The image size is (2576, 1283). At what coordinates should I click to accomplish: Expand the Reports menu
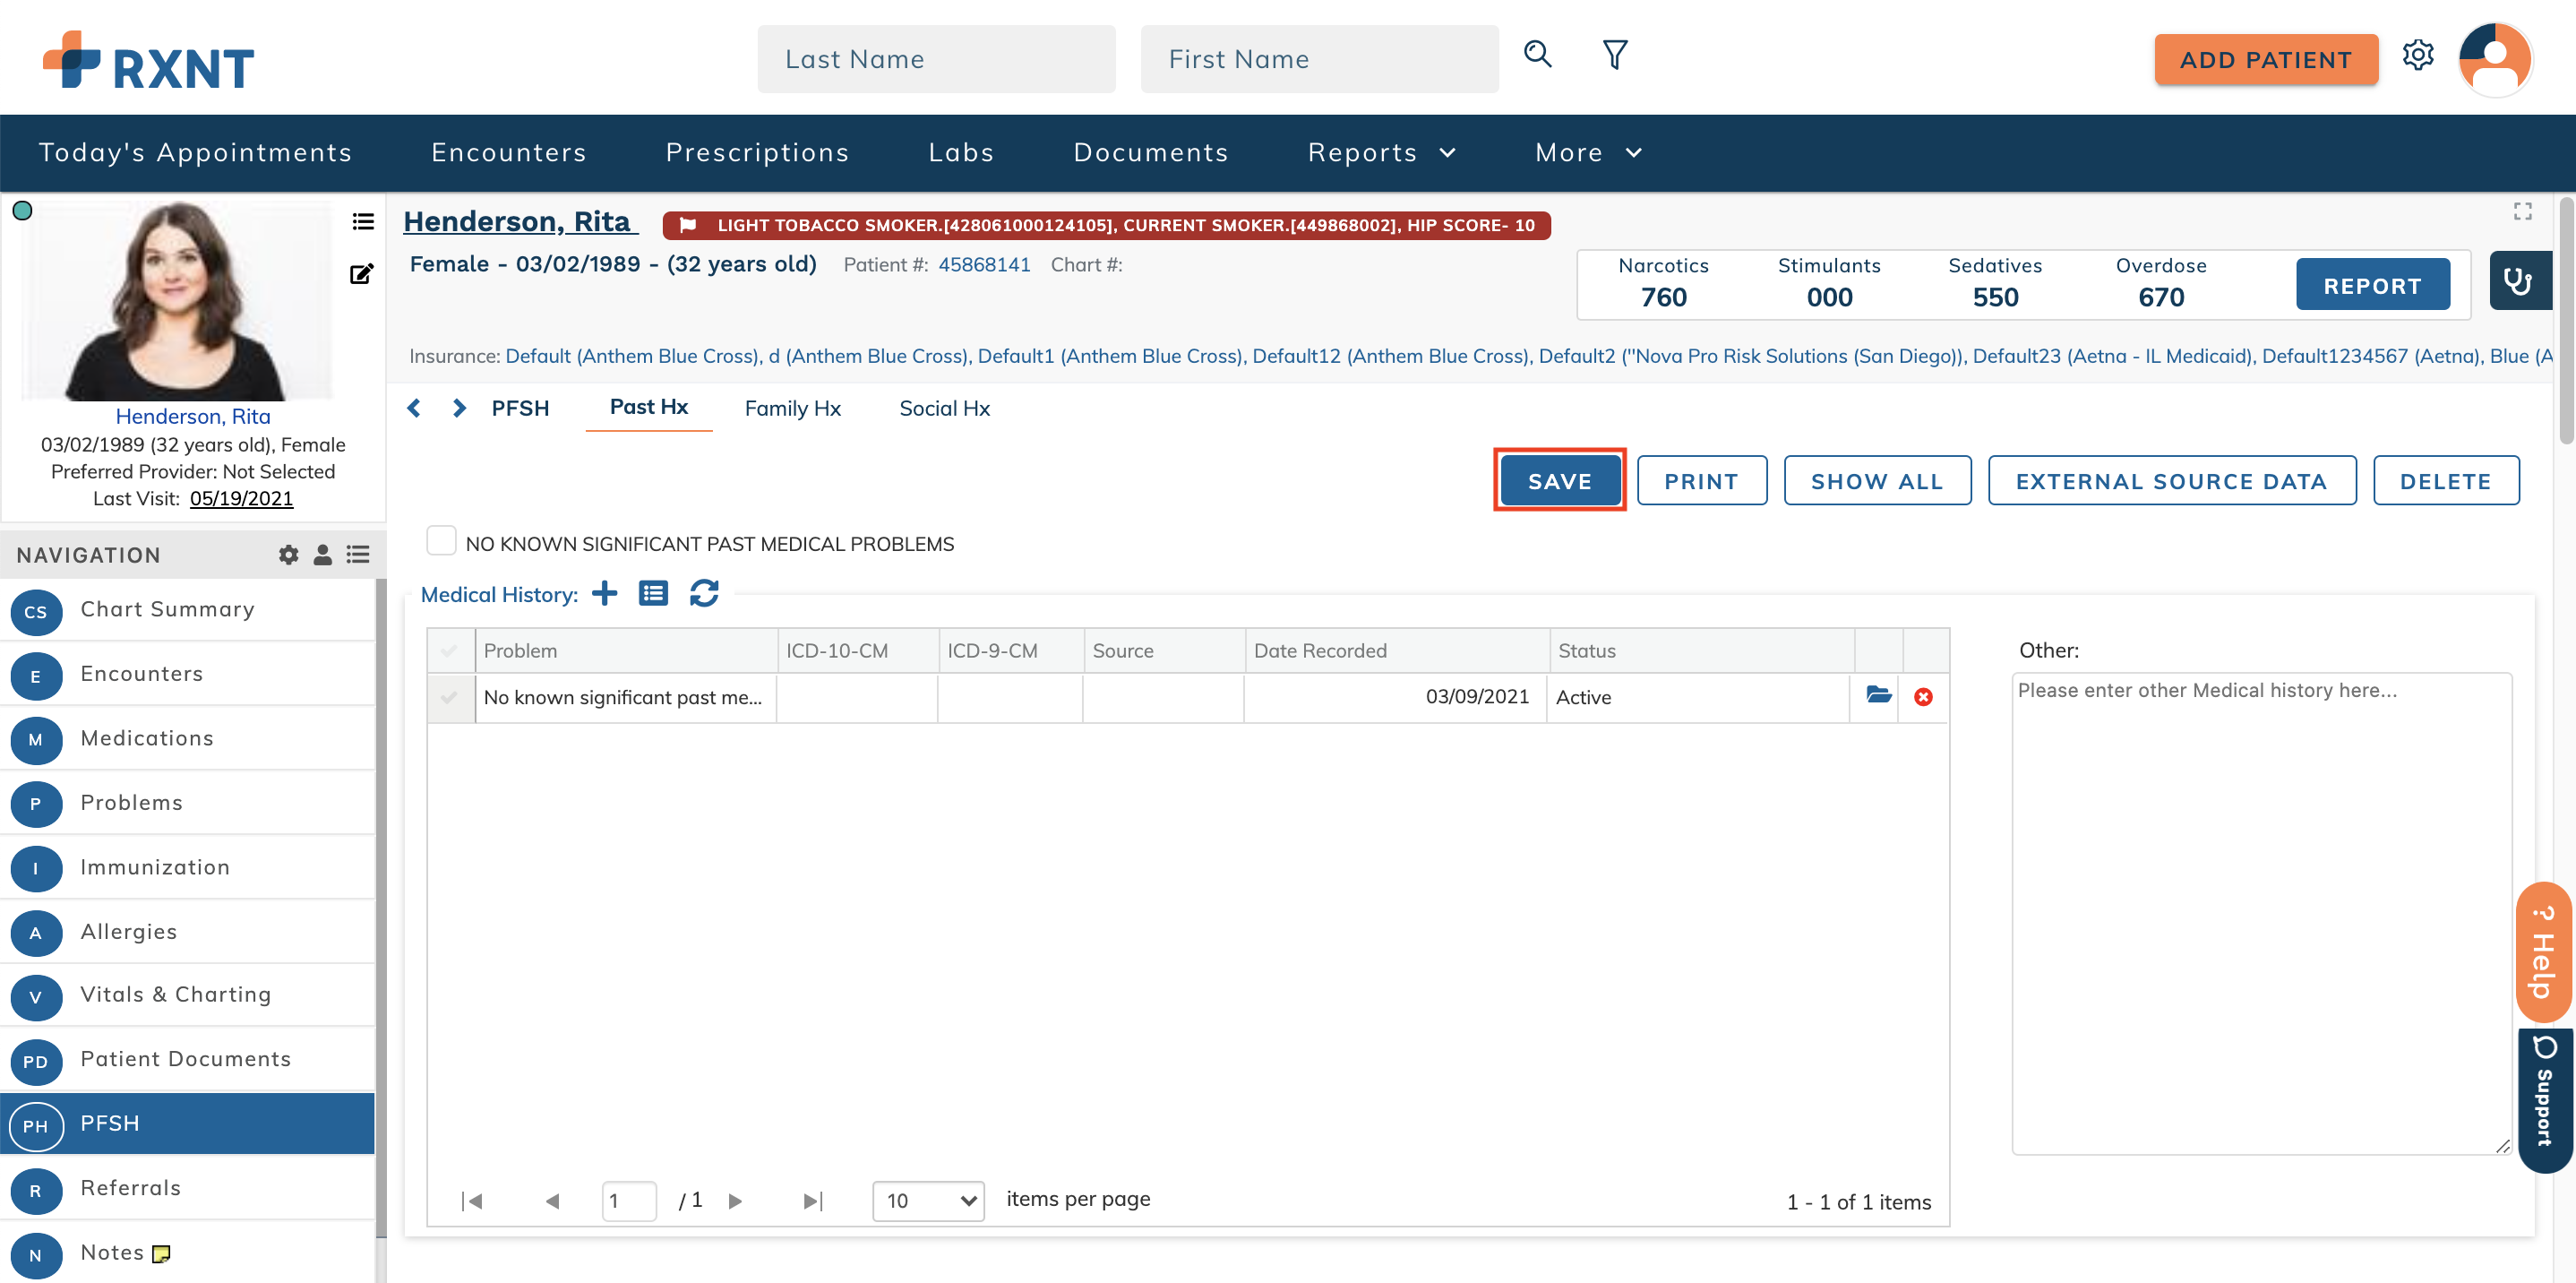1381,152
